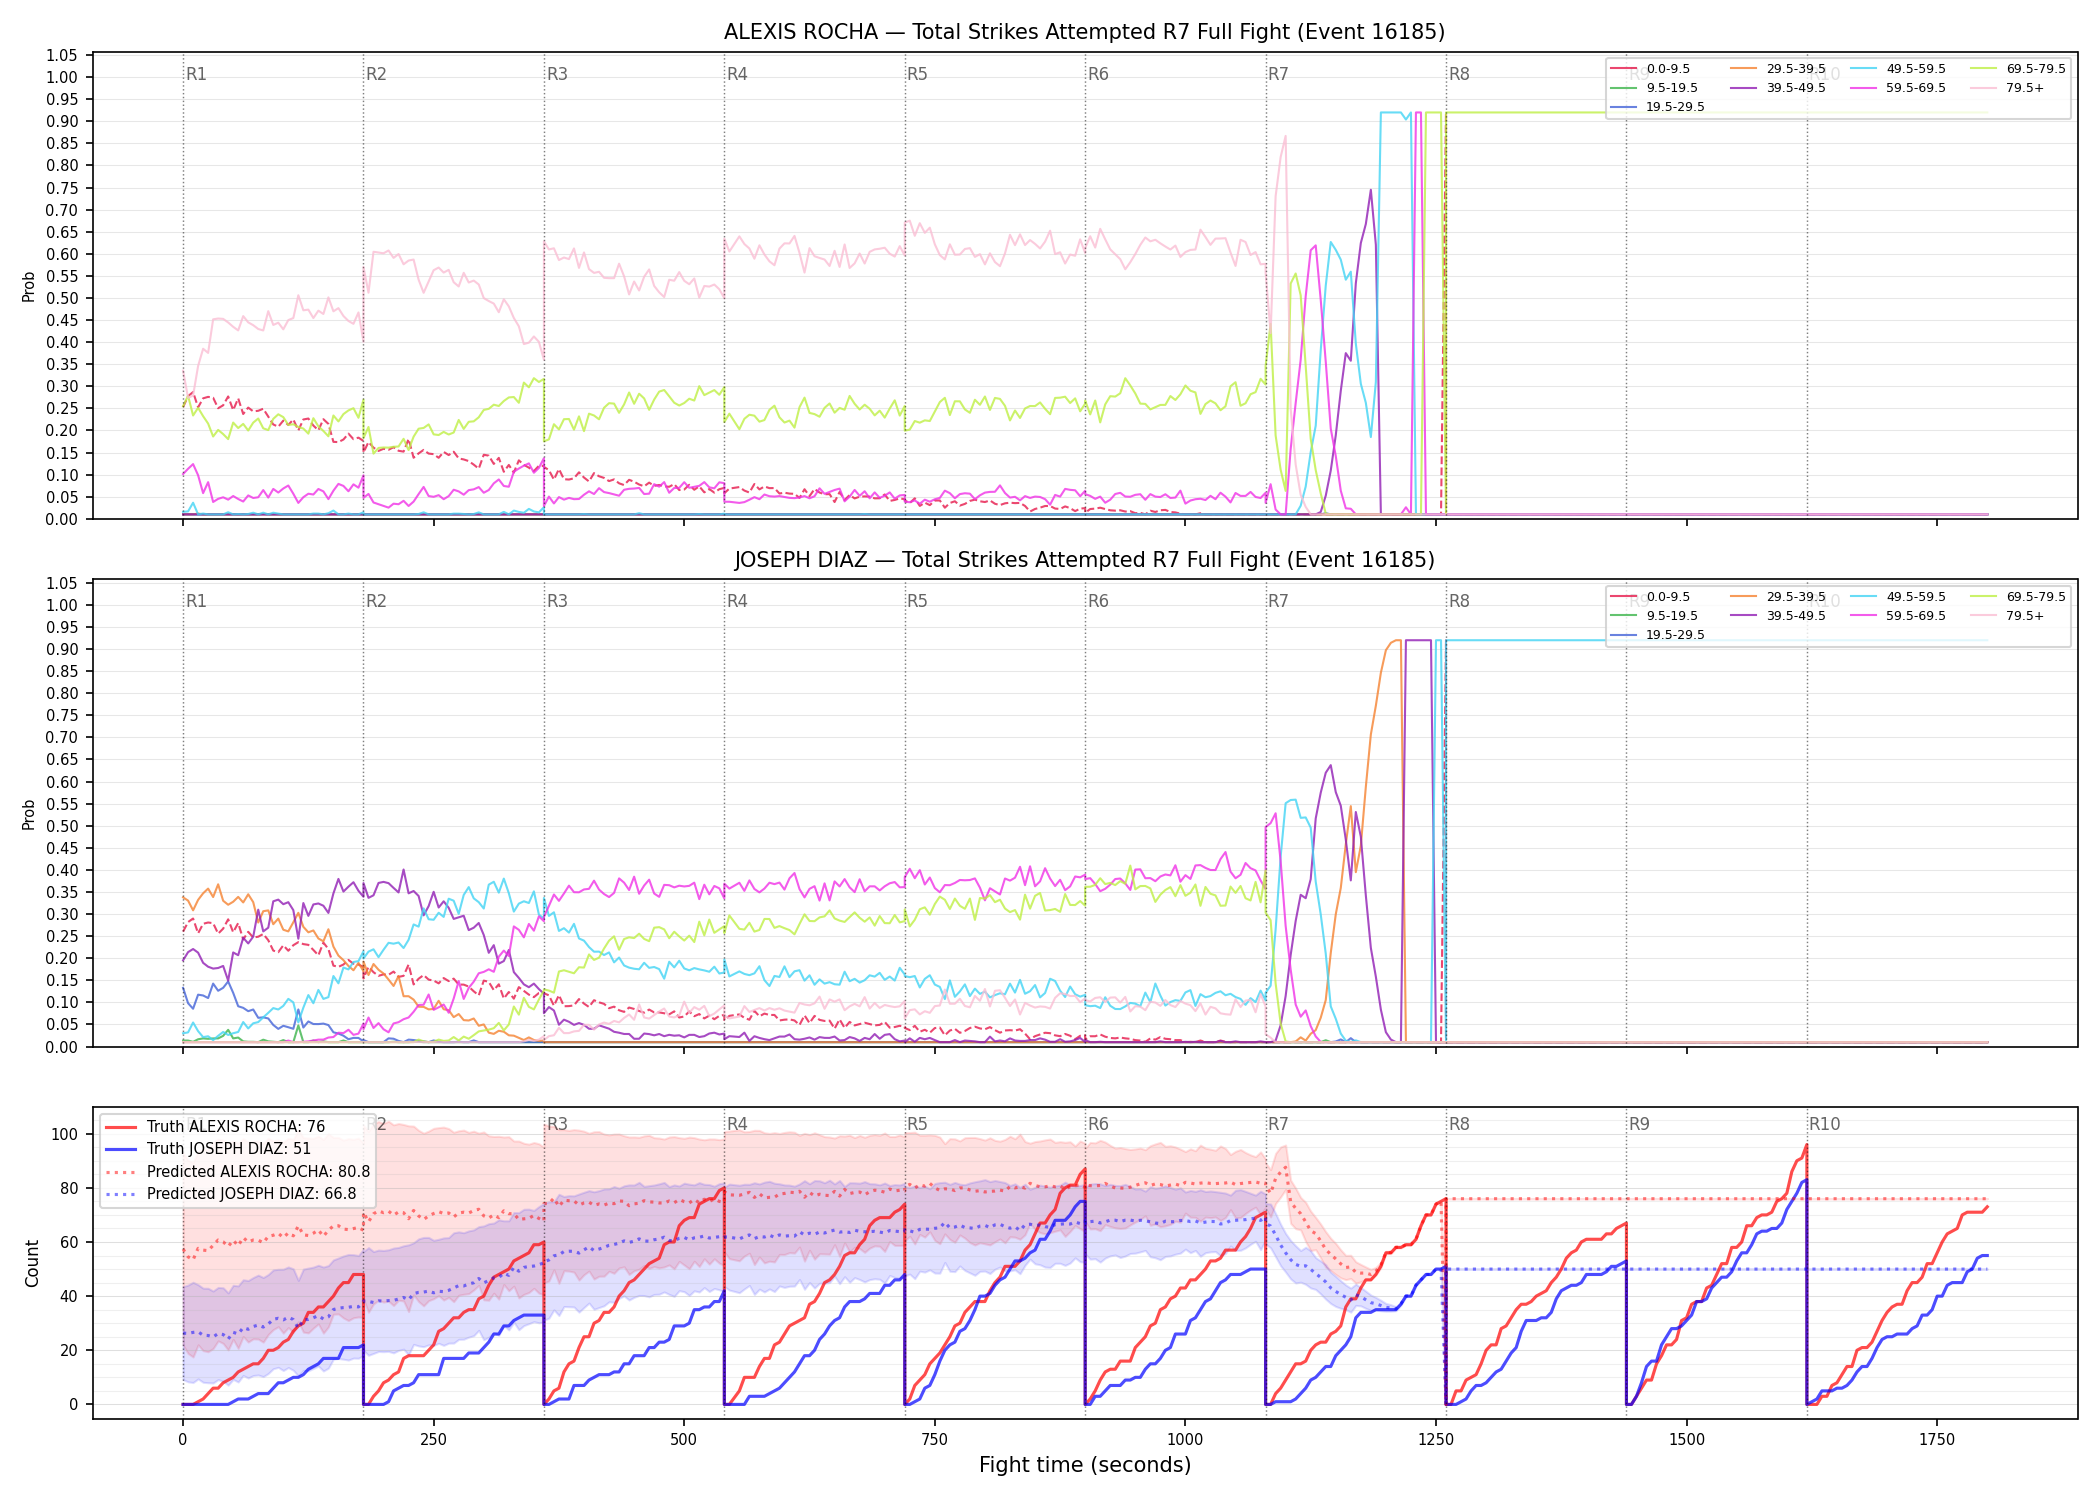This screenshot has height=1500, width=2100.
Task: Click R2 marker in Joseph Diaz plot
Action: coord(376,601)
